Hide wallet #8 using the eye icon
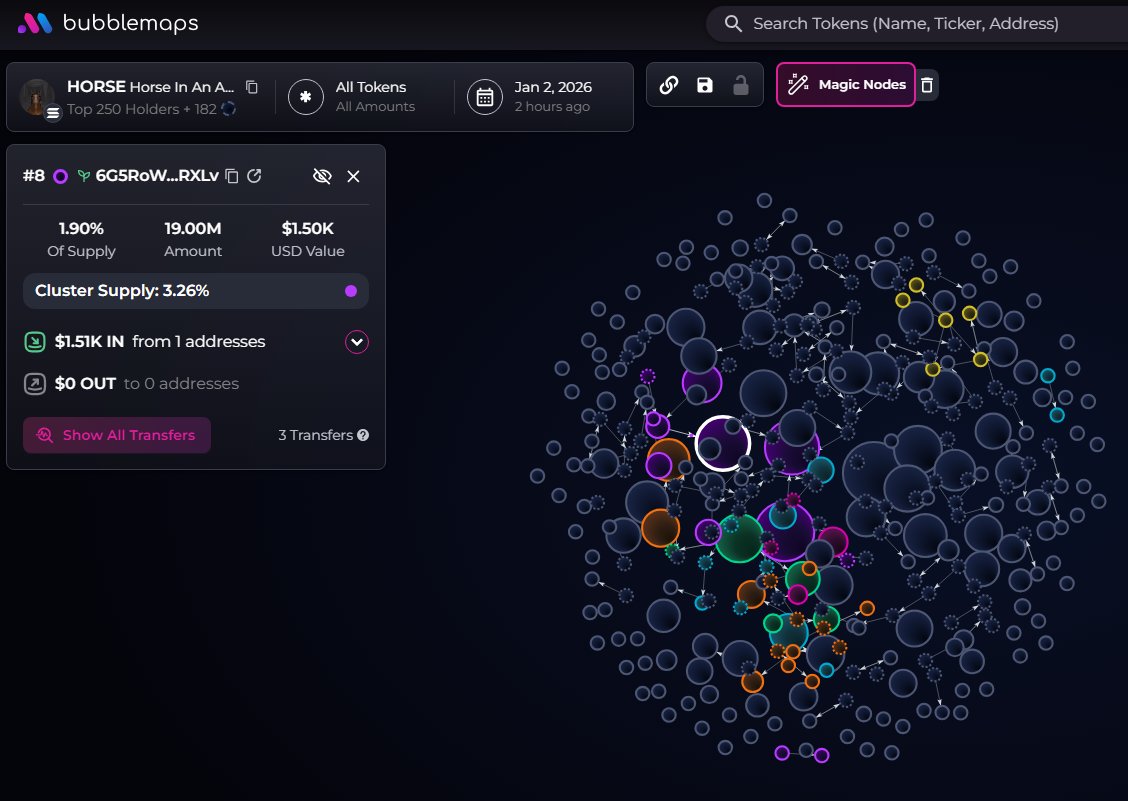Image resolution: width=1128 pixels, height=801 pixels. (322, 176)
